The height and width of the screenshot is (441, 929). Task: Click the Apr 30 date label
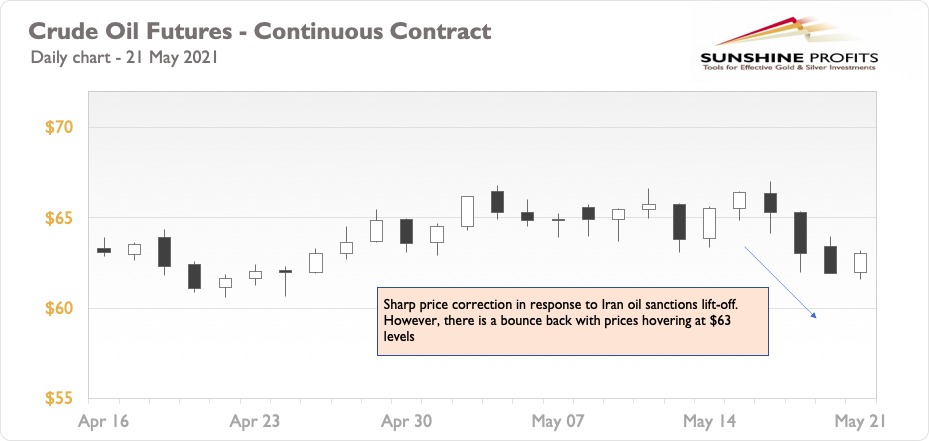point(406,421)
